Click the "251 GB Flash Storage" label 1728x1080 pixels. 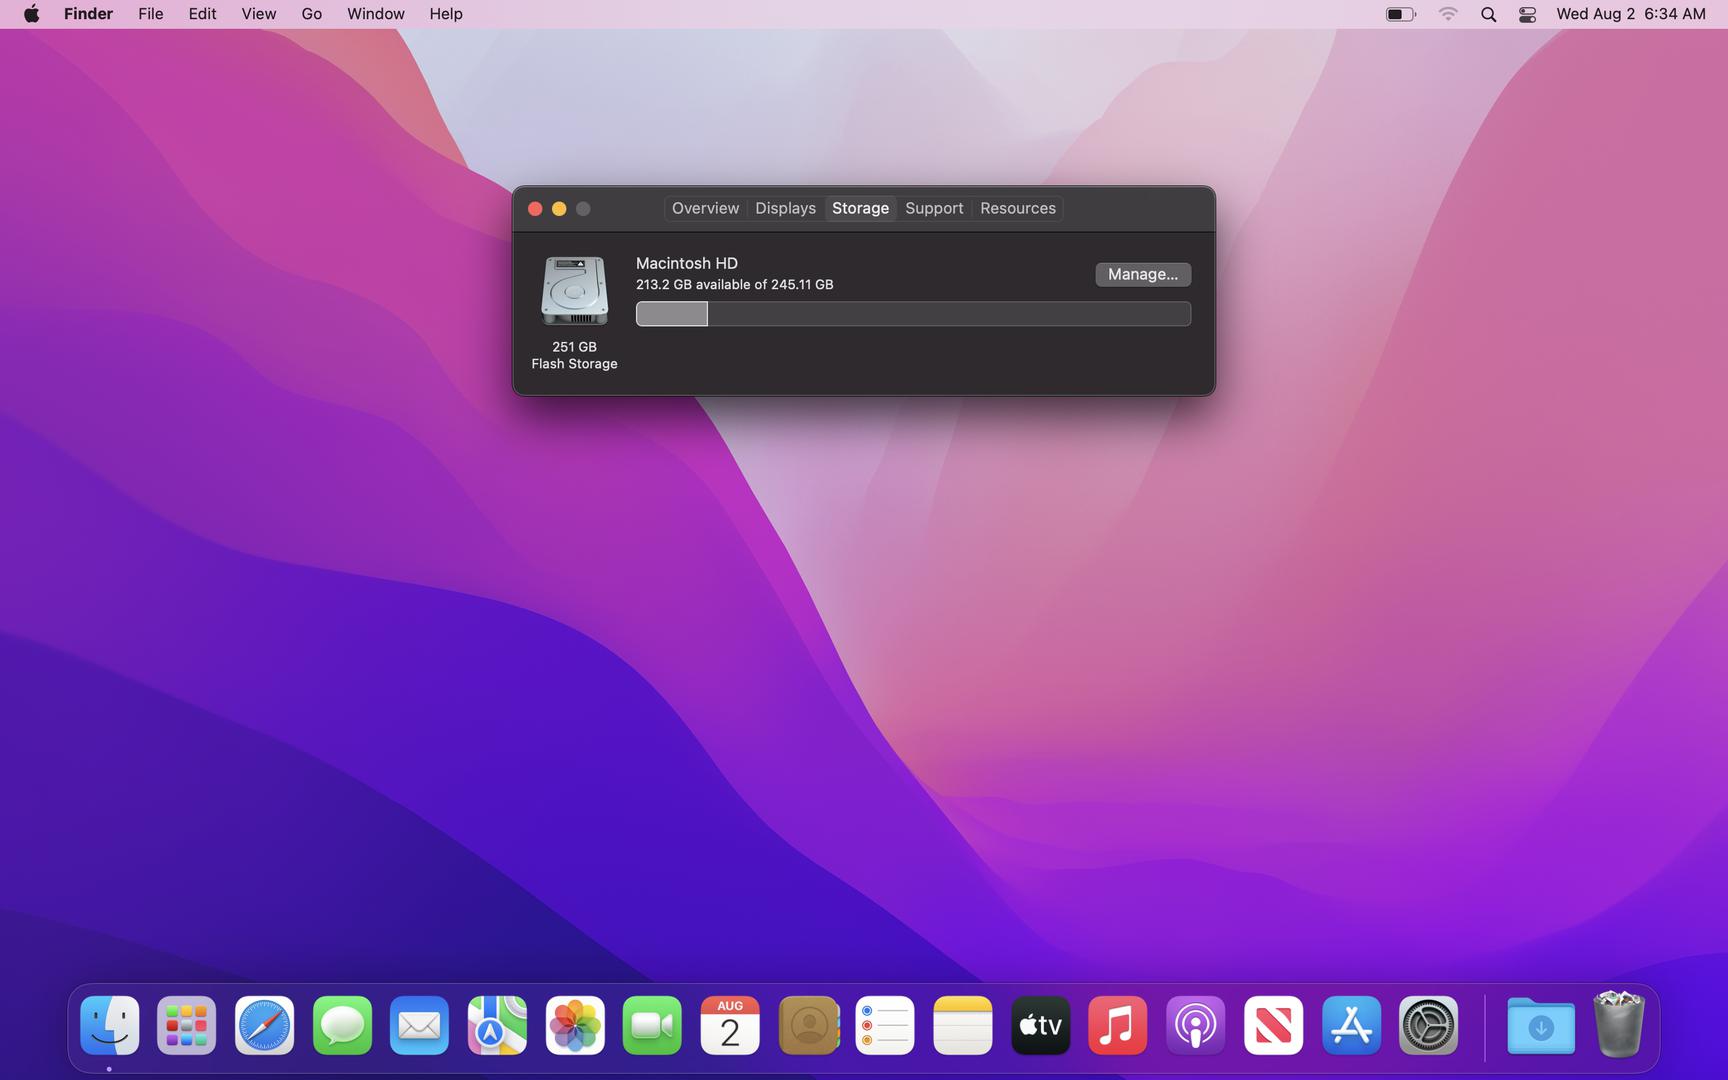(574, 355)
